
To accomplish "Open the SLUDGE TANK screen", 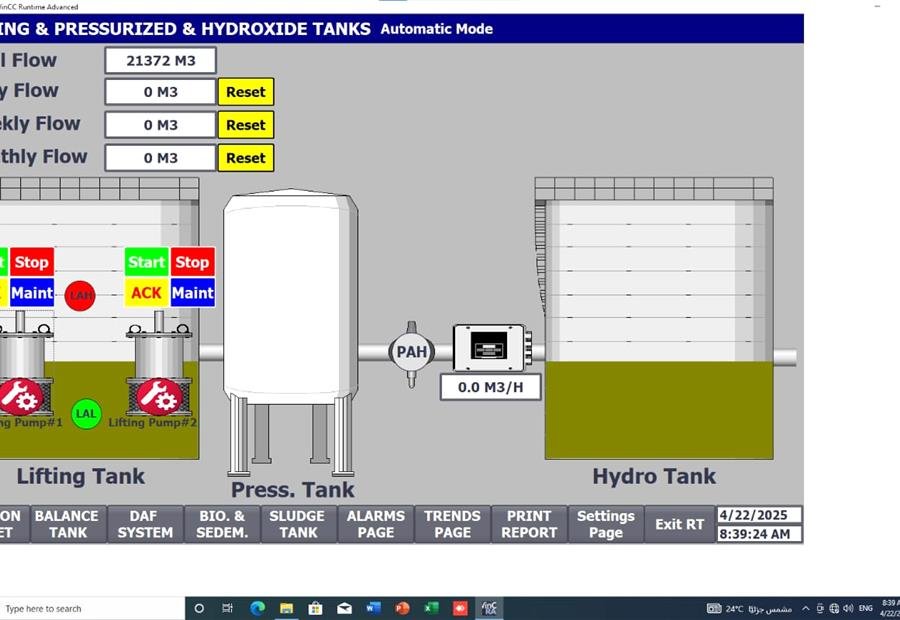I will (298, 524).
